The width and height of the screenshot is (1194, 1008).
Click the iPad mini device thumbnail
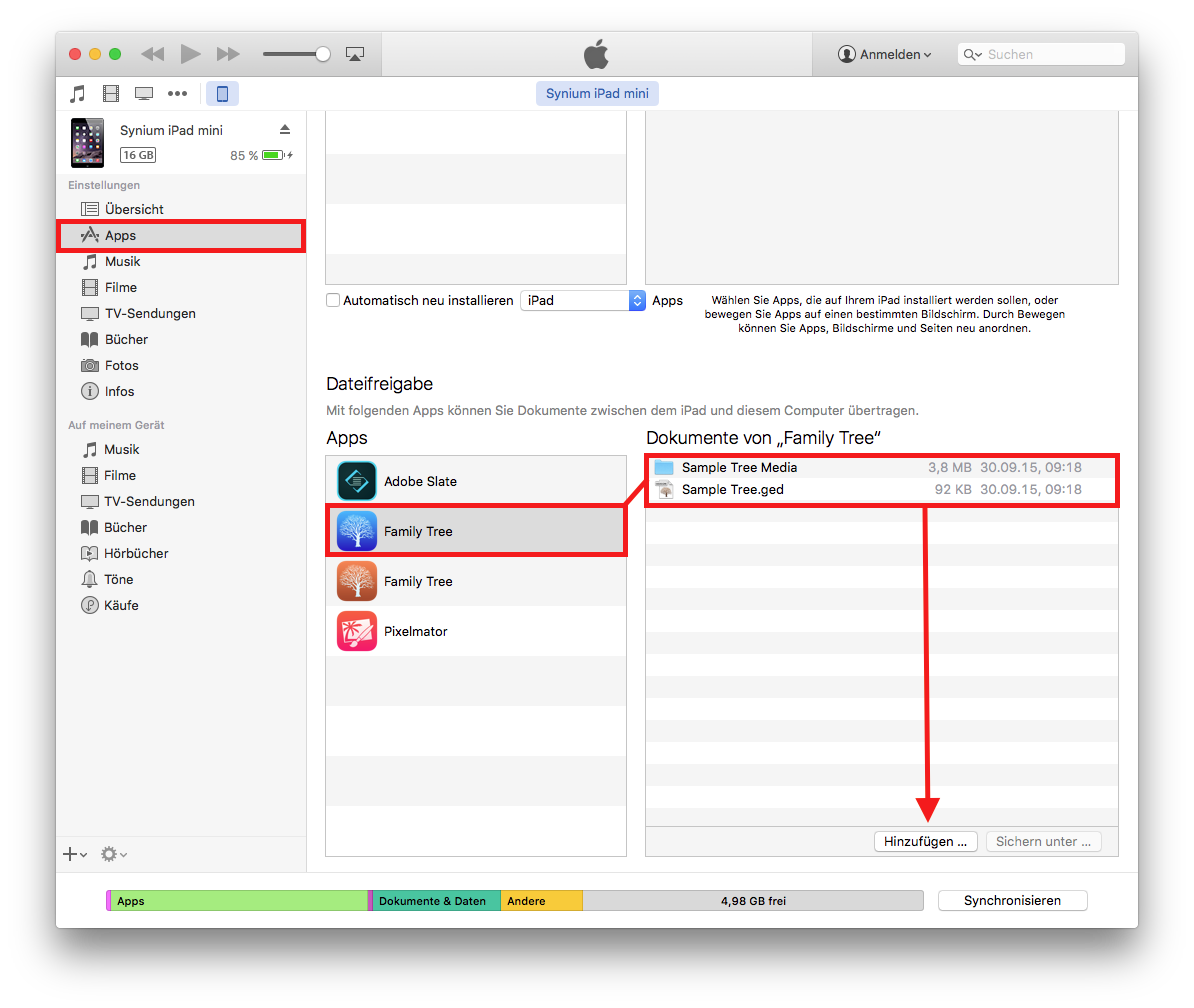(x=88, y=142)
